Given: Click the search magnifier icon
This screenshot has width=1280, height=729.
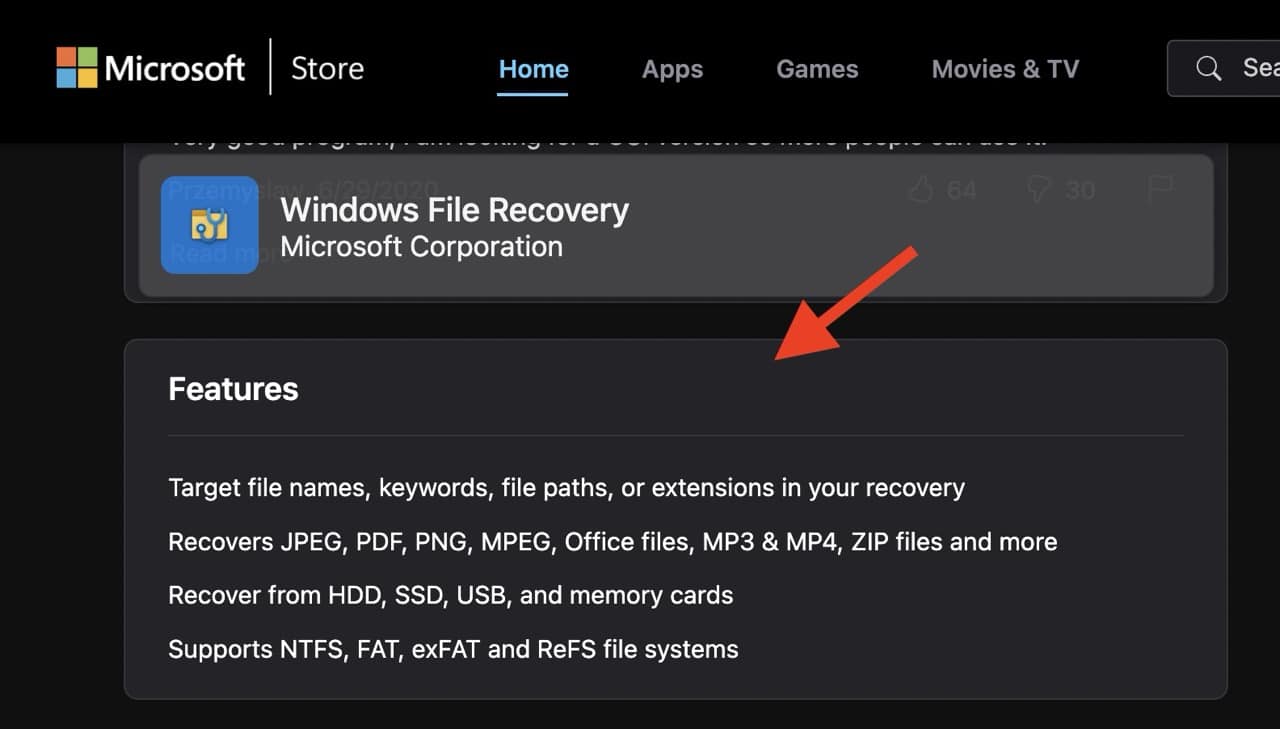Looking at the screenshot, I should [1209, 68].
